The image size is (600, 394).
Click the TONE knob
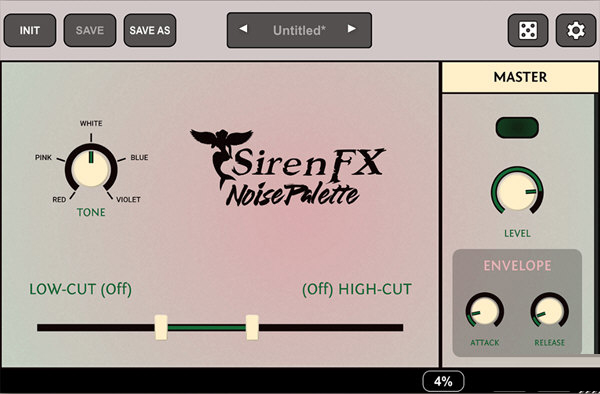[91, 168]
